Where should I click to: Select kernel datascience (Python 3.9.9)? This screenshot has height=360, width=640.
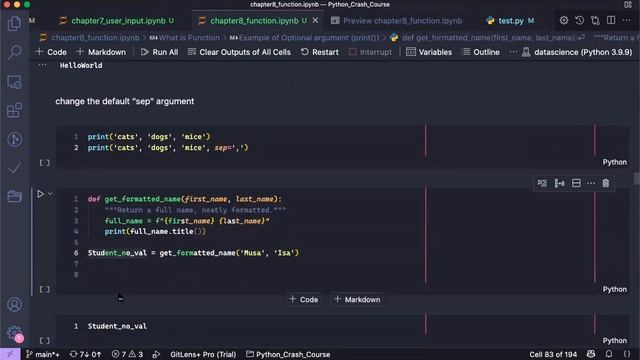(x=577, y=52)
